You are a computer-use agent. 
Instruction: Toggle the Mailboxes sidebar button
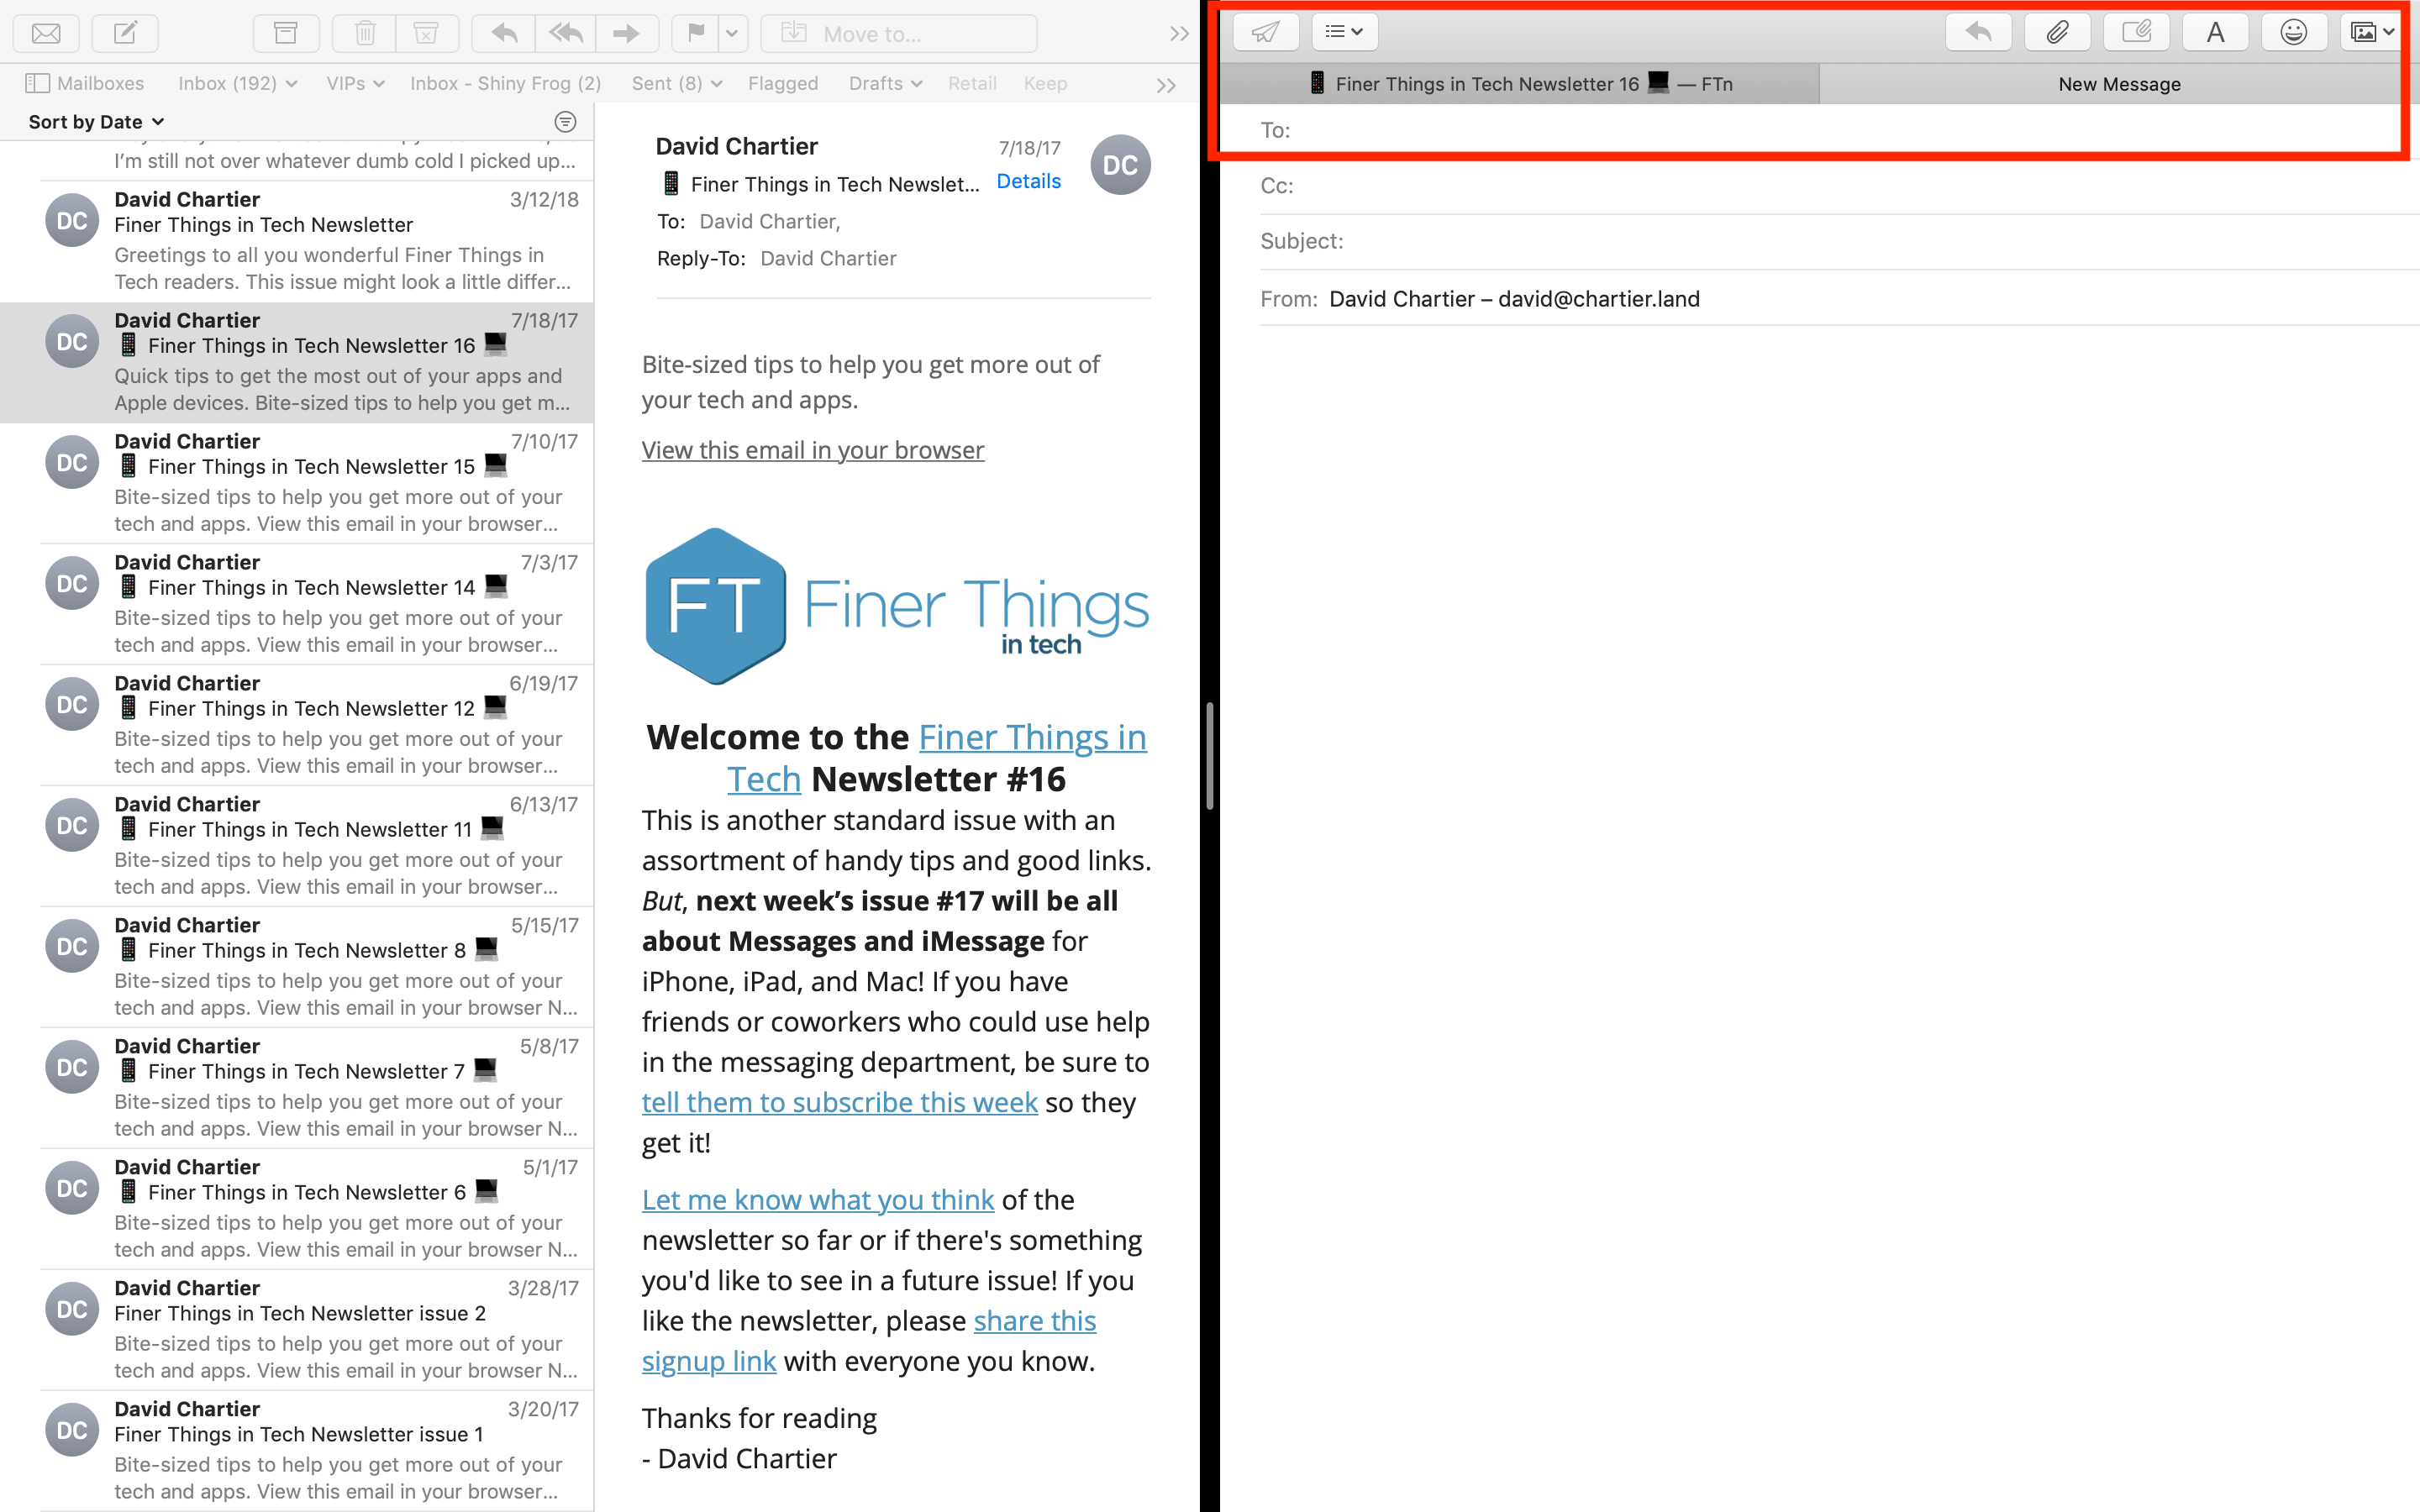coord(85,84)
